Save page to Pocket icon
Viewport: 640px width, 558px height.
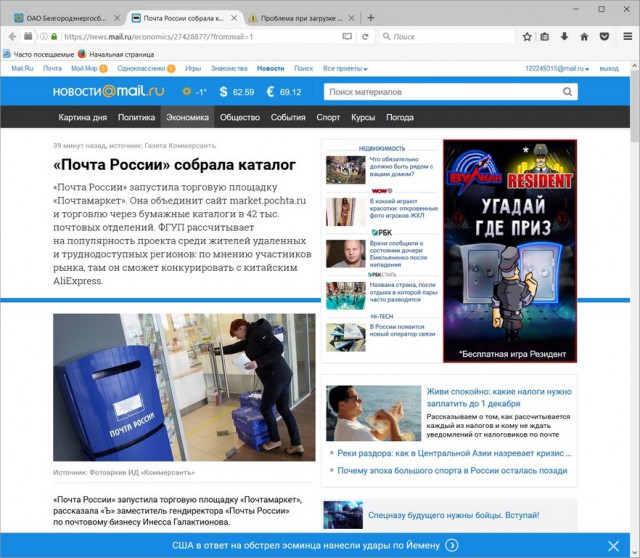(604, 37)
